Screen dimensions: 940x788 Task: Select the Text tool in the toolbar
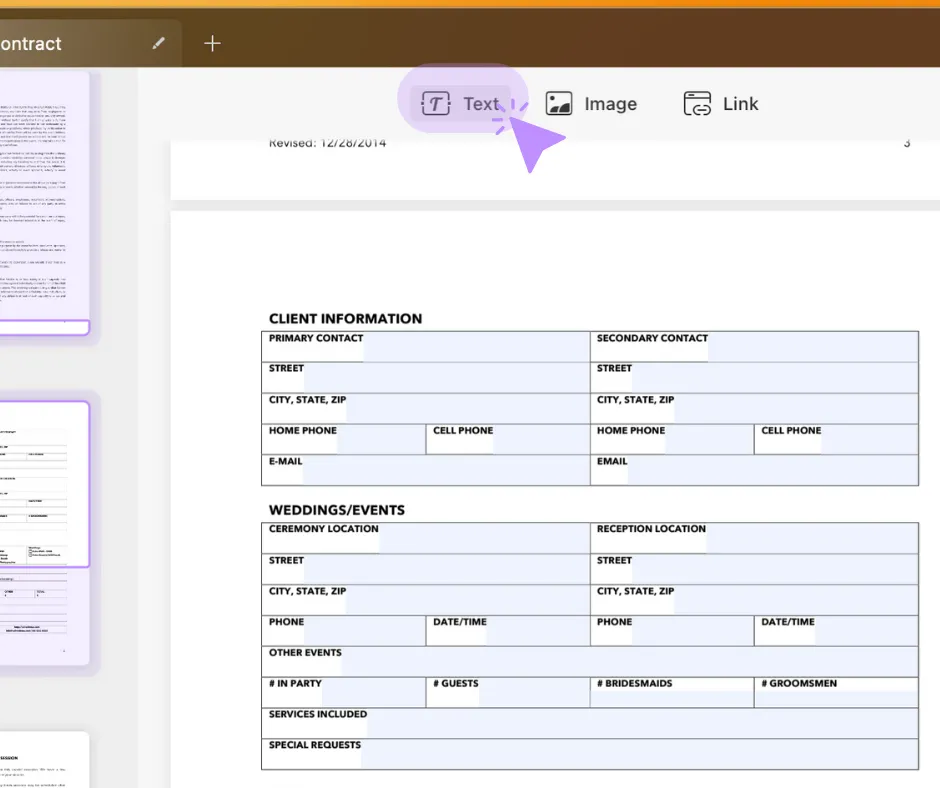pos(464,103)
